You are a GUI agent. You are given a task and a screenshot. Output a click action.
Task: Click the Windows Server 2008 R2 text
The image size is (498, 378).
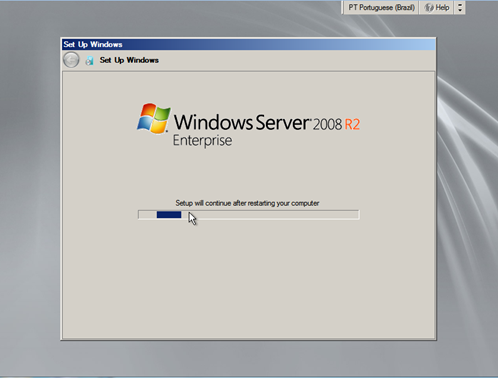click(x=267, y=122)
